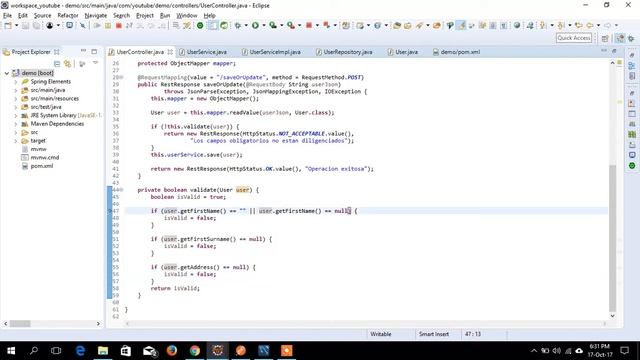Open the Project Explorer View Menu triangle
The image size is (640, 360).
click(x=96, y=63)
